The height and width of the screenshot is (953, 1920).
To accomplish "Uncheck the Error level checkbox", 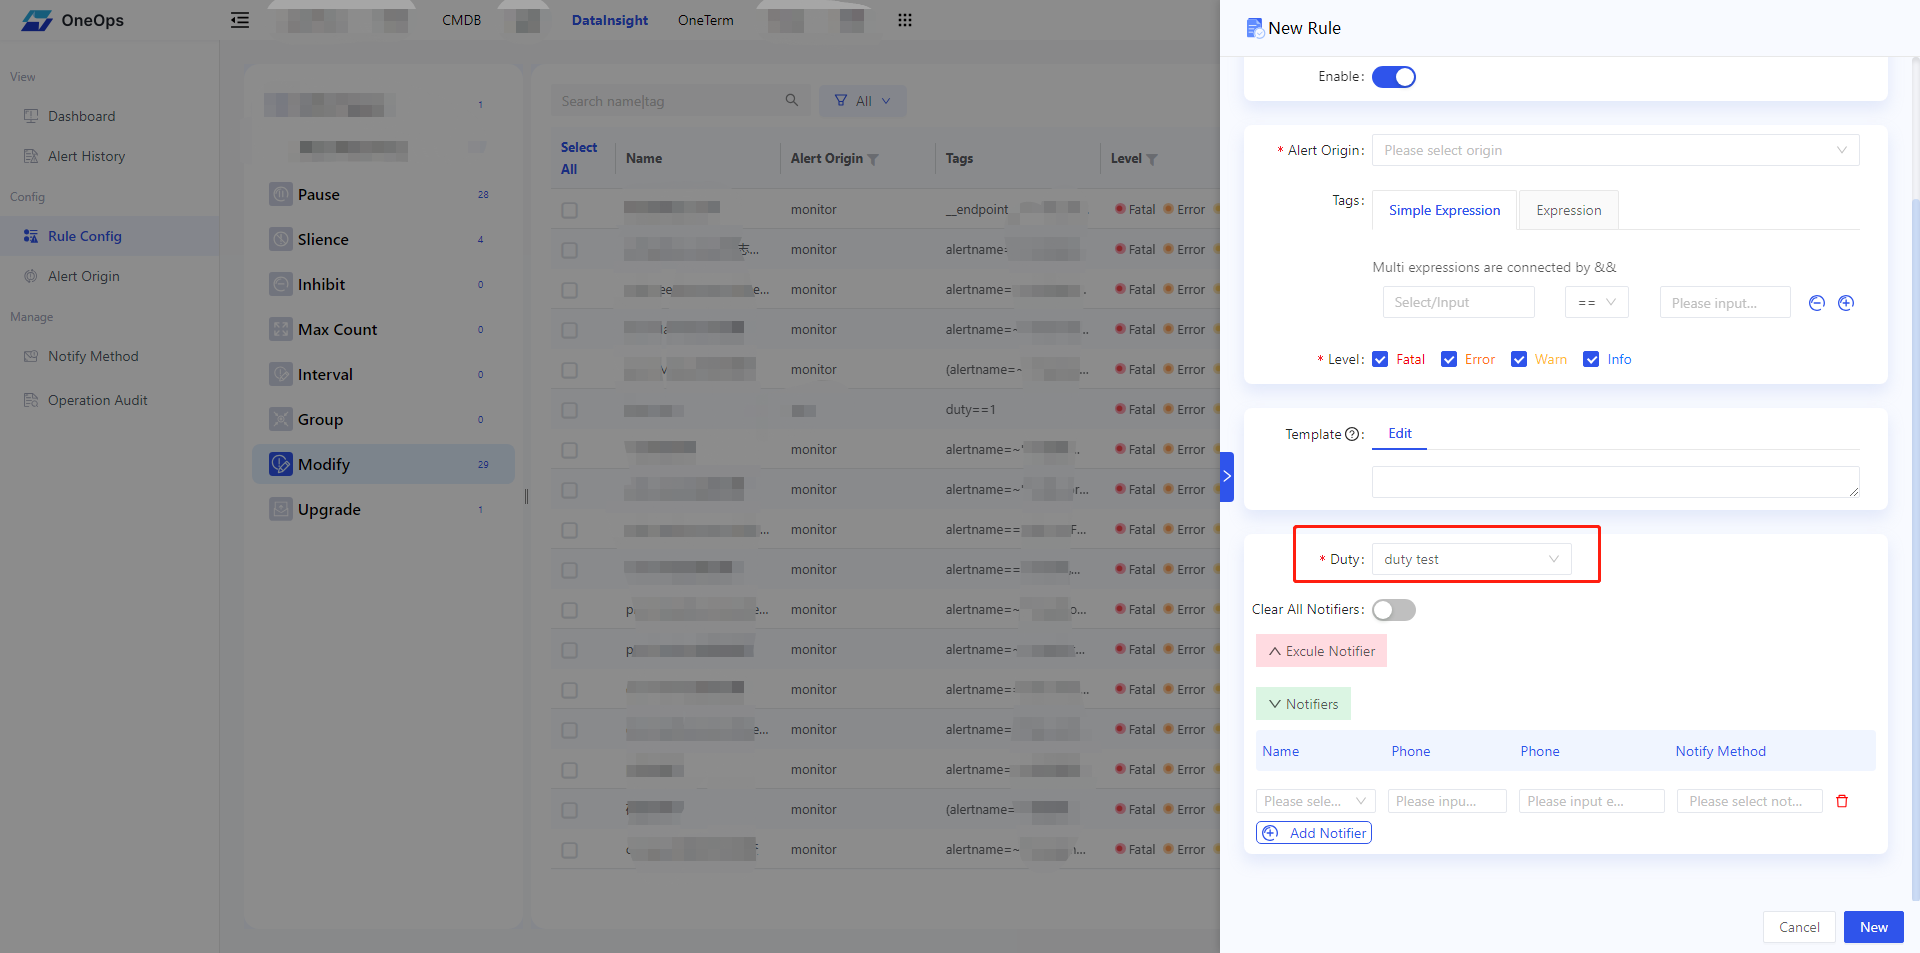I will 1449,360.
